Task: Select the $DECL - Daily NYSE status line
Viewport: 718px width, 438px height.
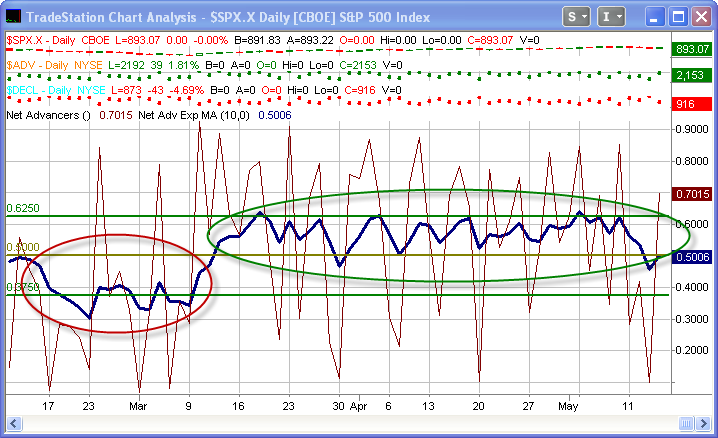Action: point(204,90)
